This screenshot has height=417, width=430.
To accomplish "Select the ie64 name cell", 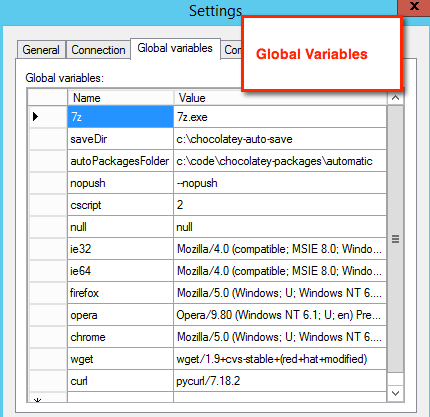I will tap(120, 271).
